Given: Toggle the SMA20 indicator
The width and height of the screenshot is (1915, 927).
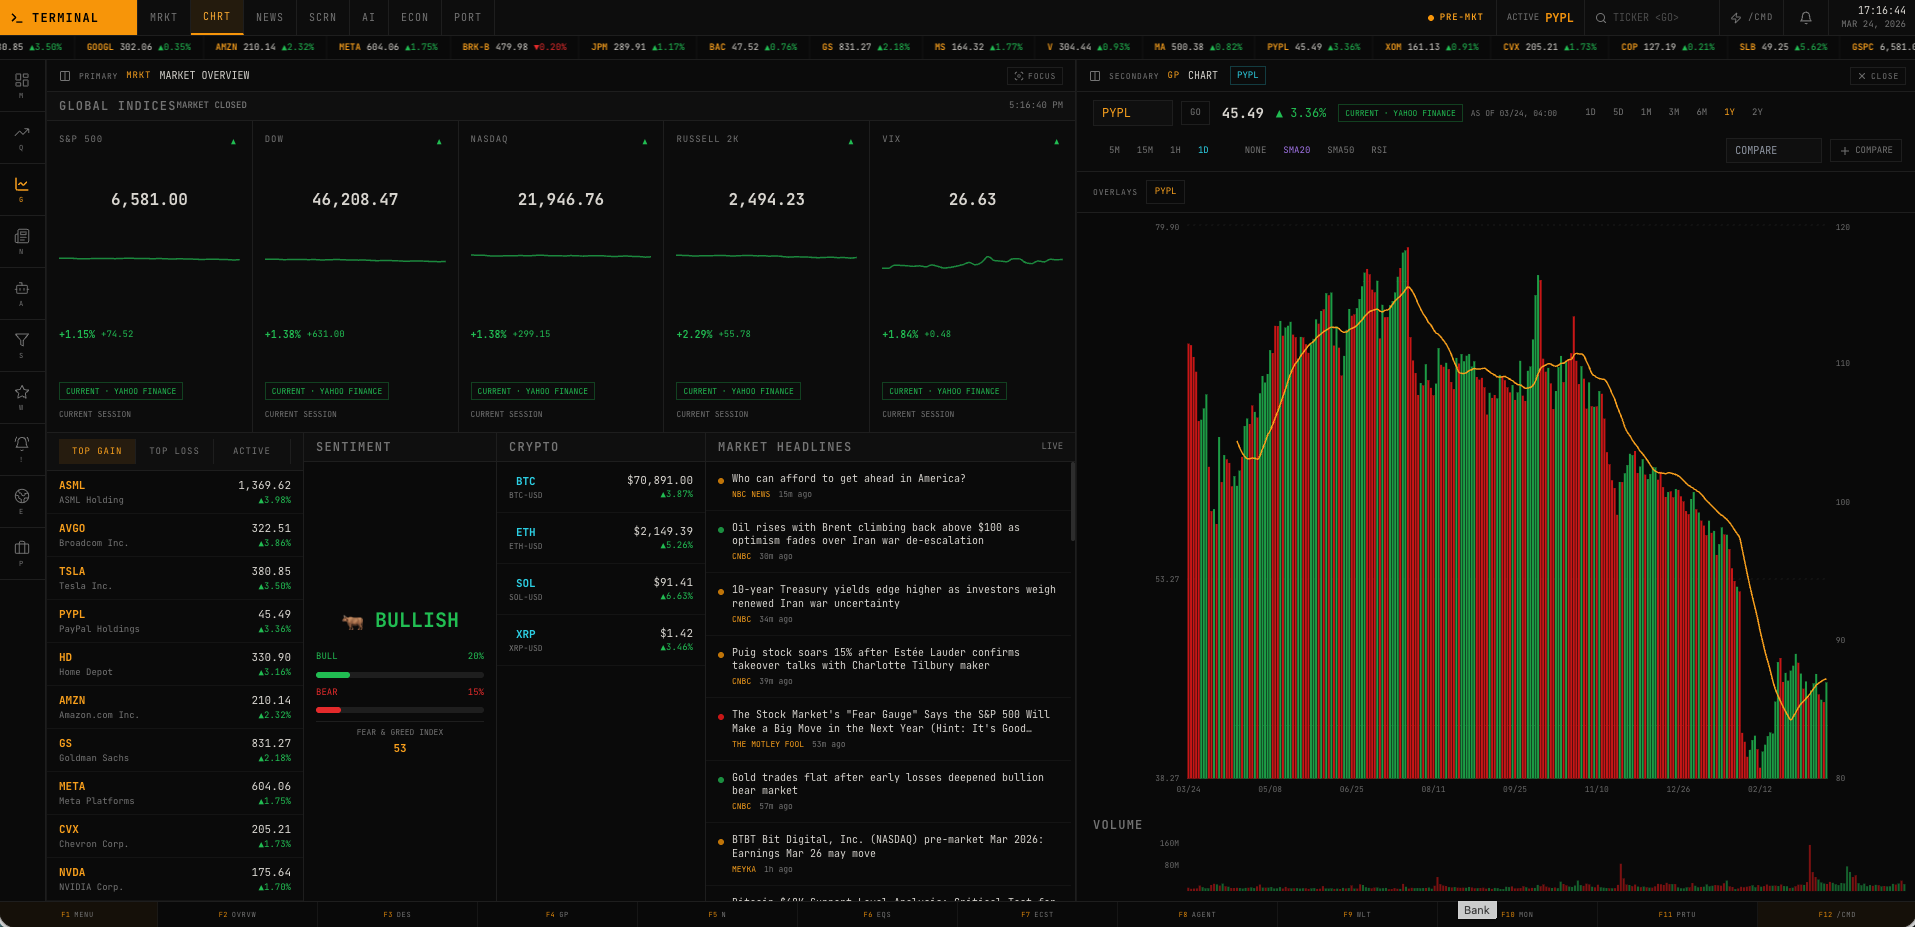Looking at the screenshot, I should (x=1297, y=150).
